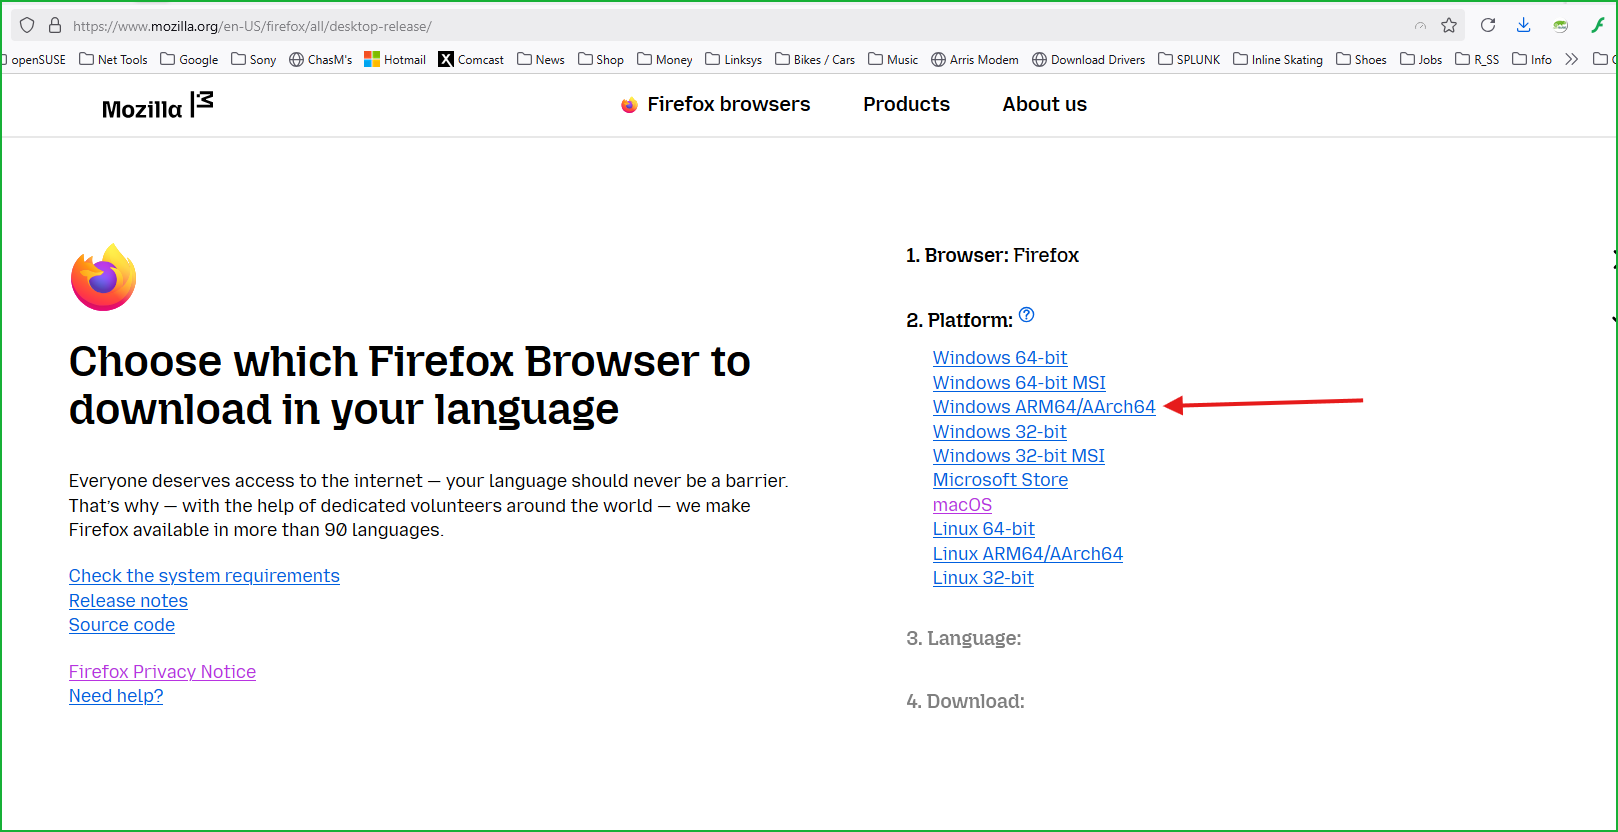
Task: Click the '2. Platform:' step heading
Action: click(959, 320)
